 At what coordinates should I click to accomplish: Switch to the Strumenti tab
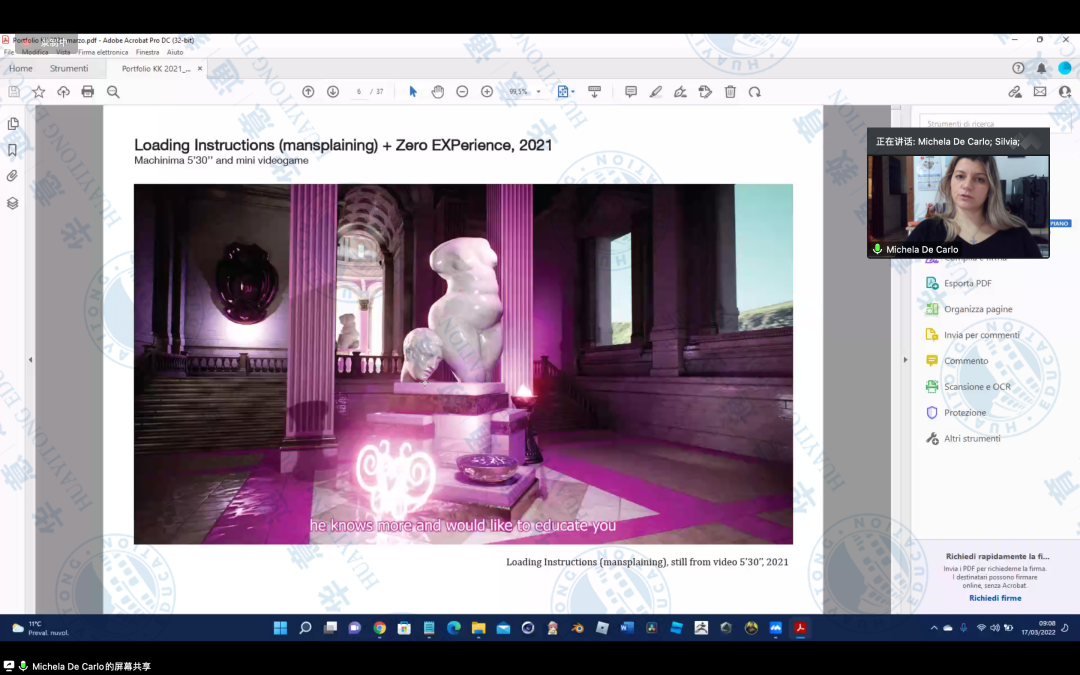point(69,68)
